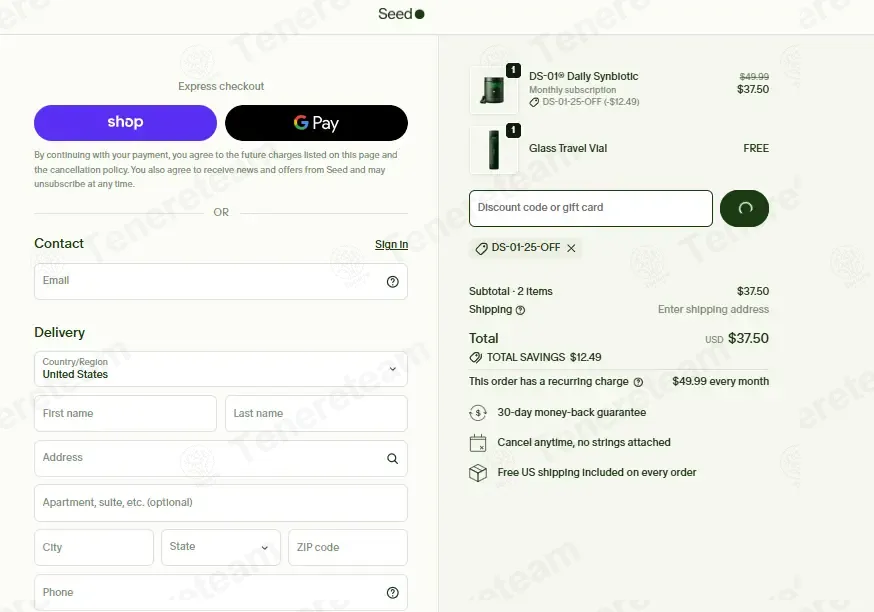The height and width of the screenshot is (612, 874).
Task: Click the crossed-out '$49.99' price
Action: [x=754, y=77]
